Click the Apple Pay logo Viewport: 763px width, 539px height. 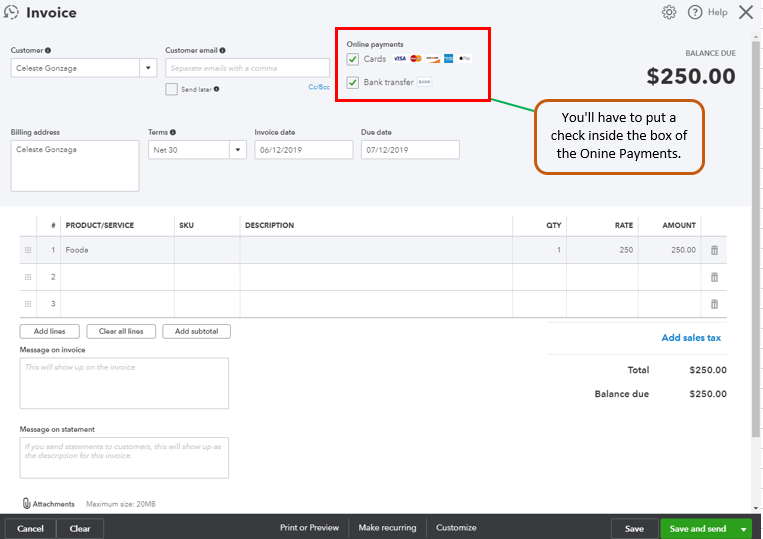[465, 58]
